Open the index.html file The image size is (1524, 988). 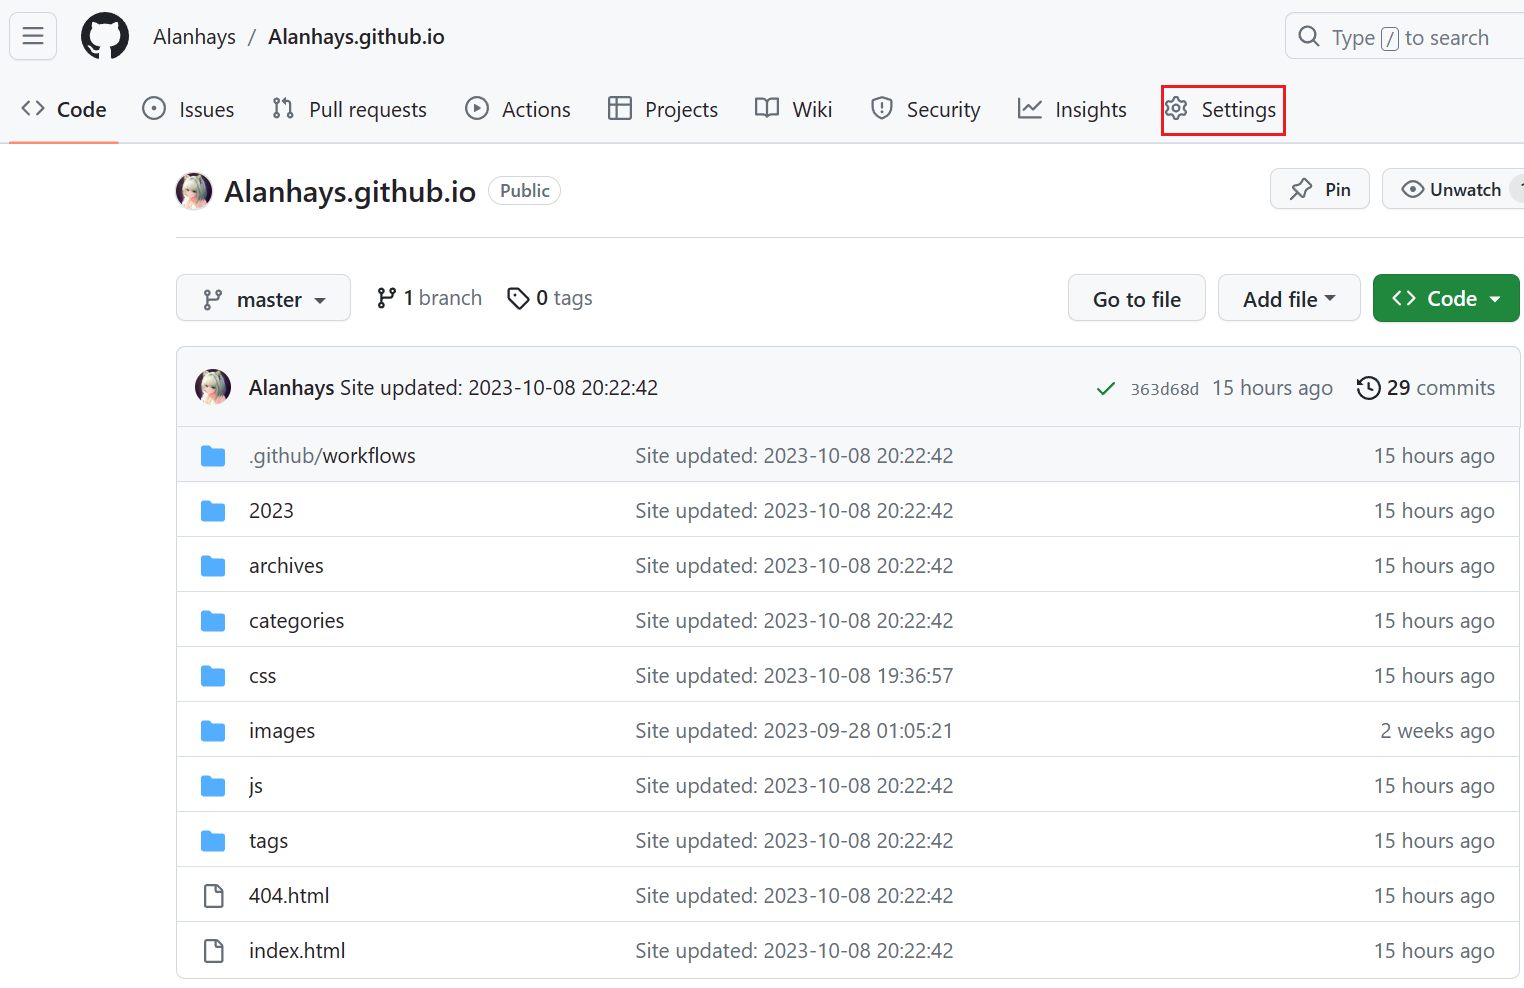click(297, 951)
